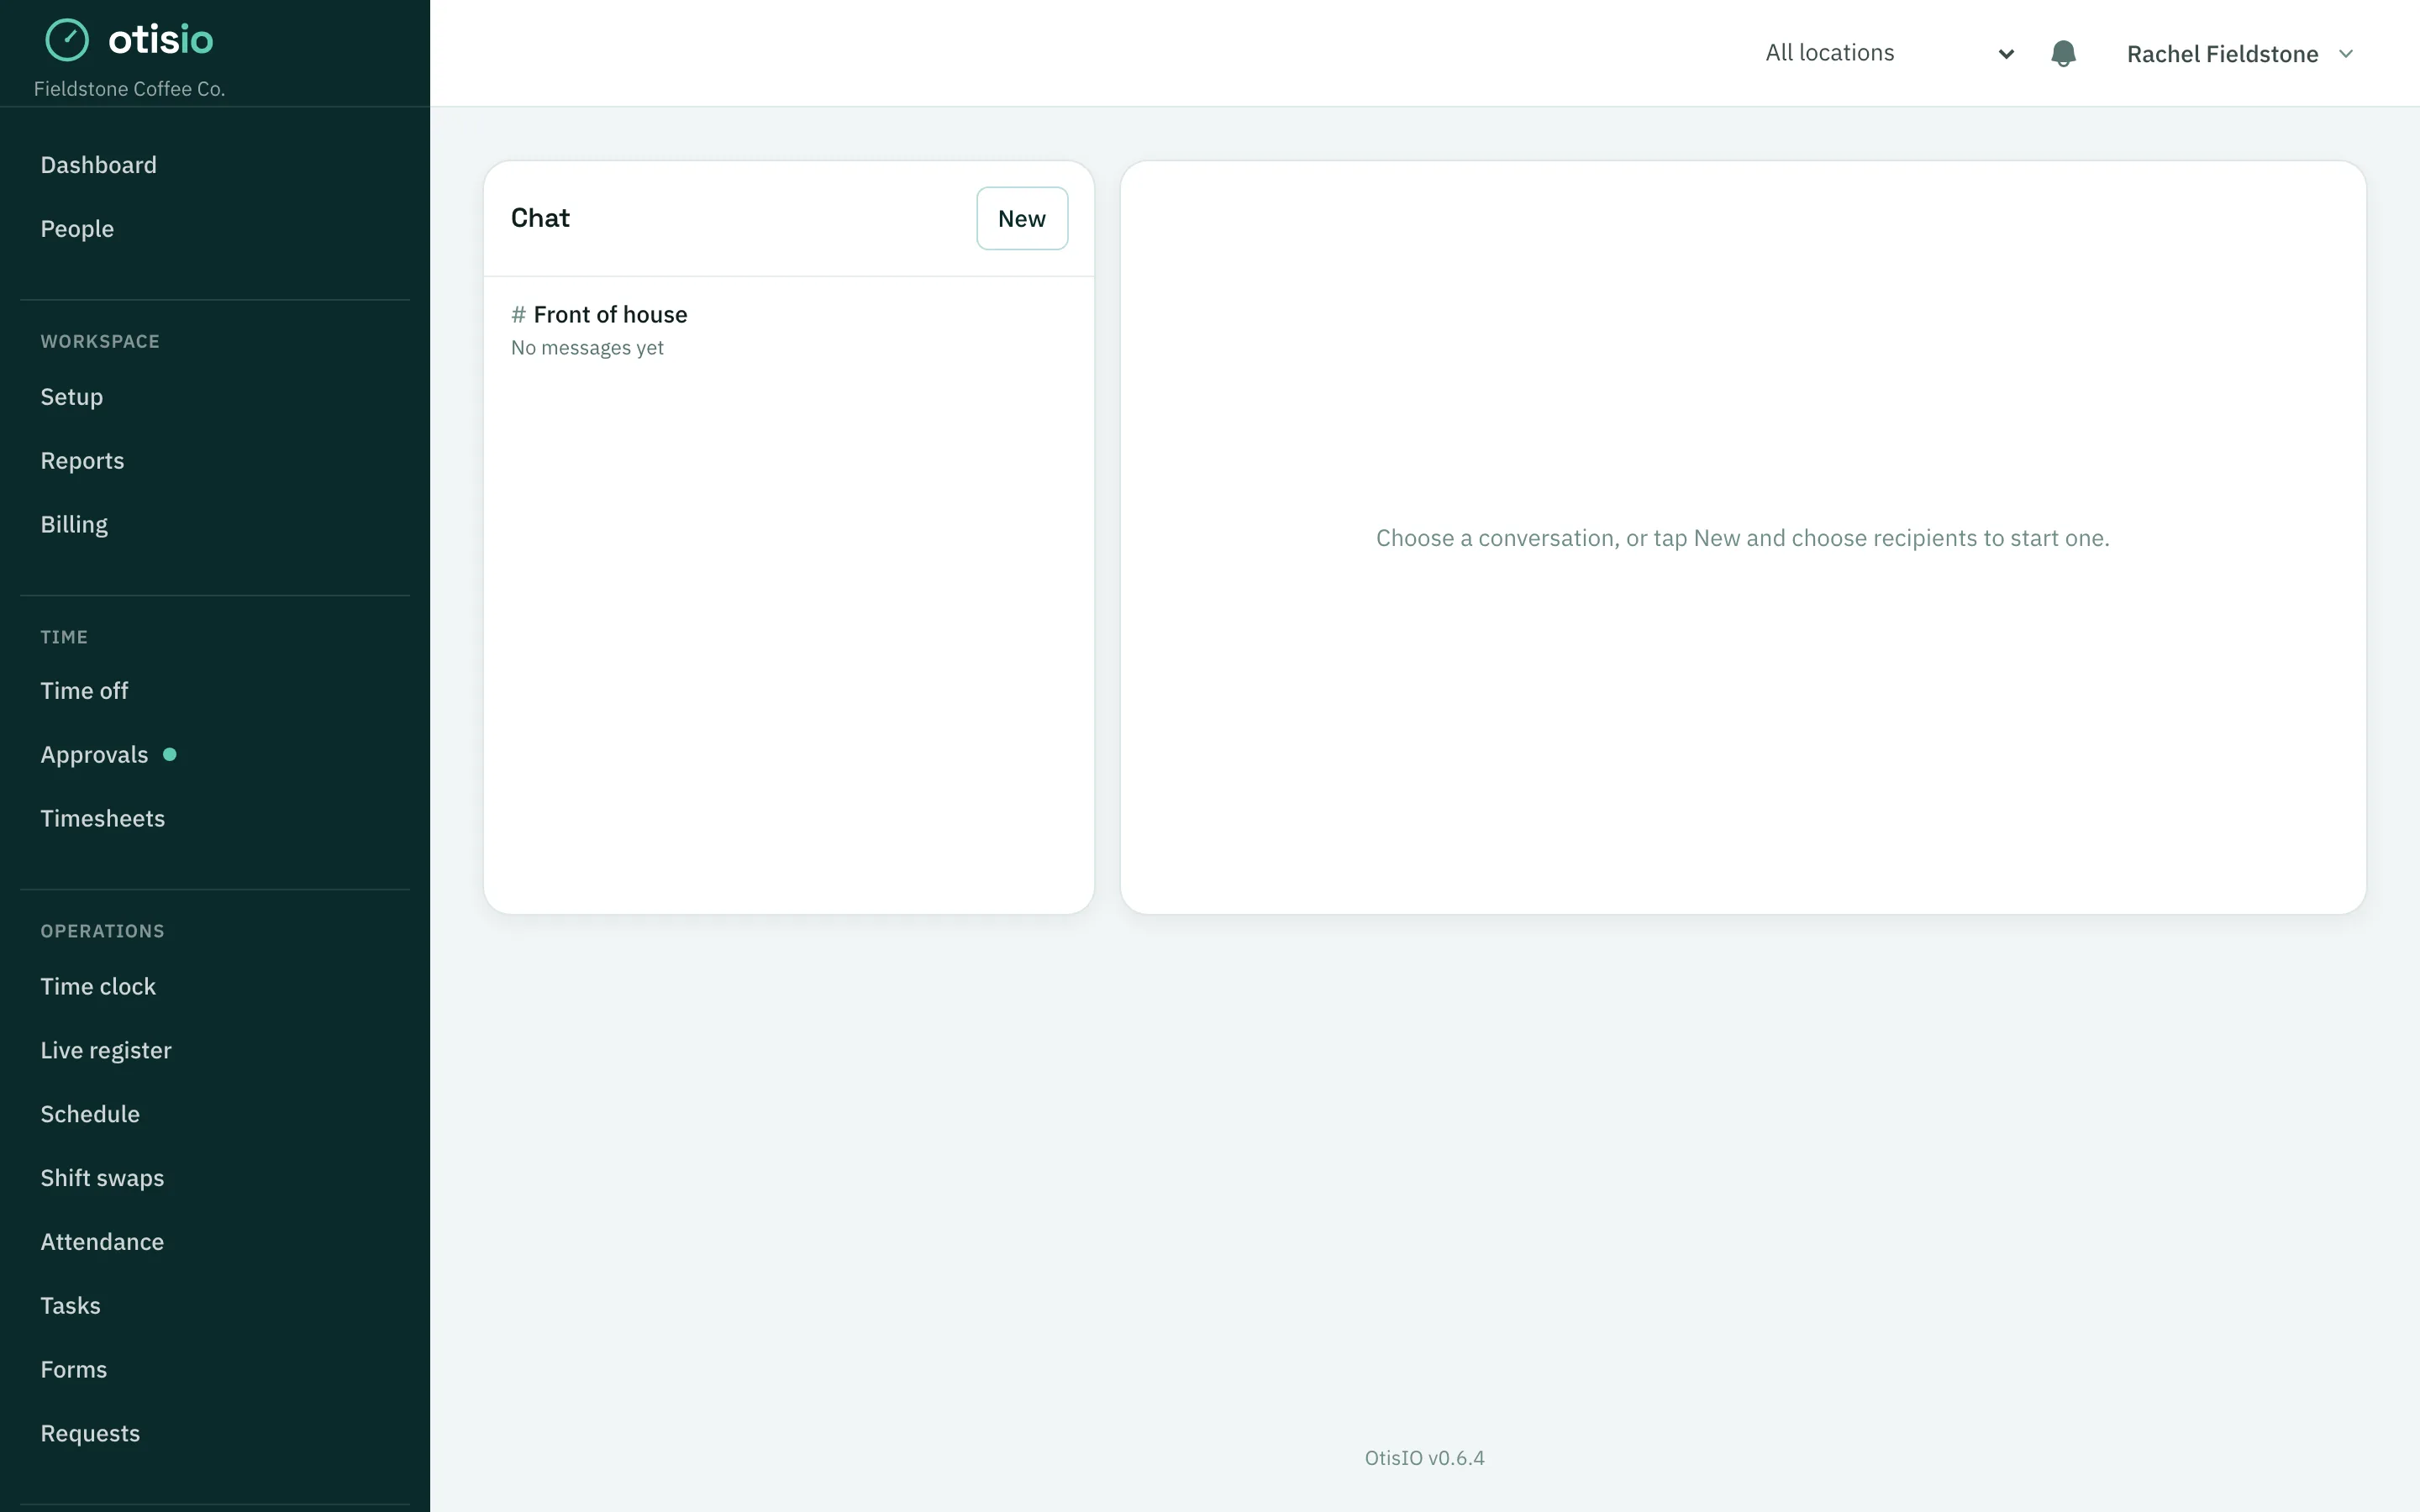Click the New chat button

tap(1021, 218)
